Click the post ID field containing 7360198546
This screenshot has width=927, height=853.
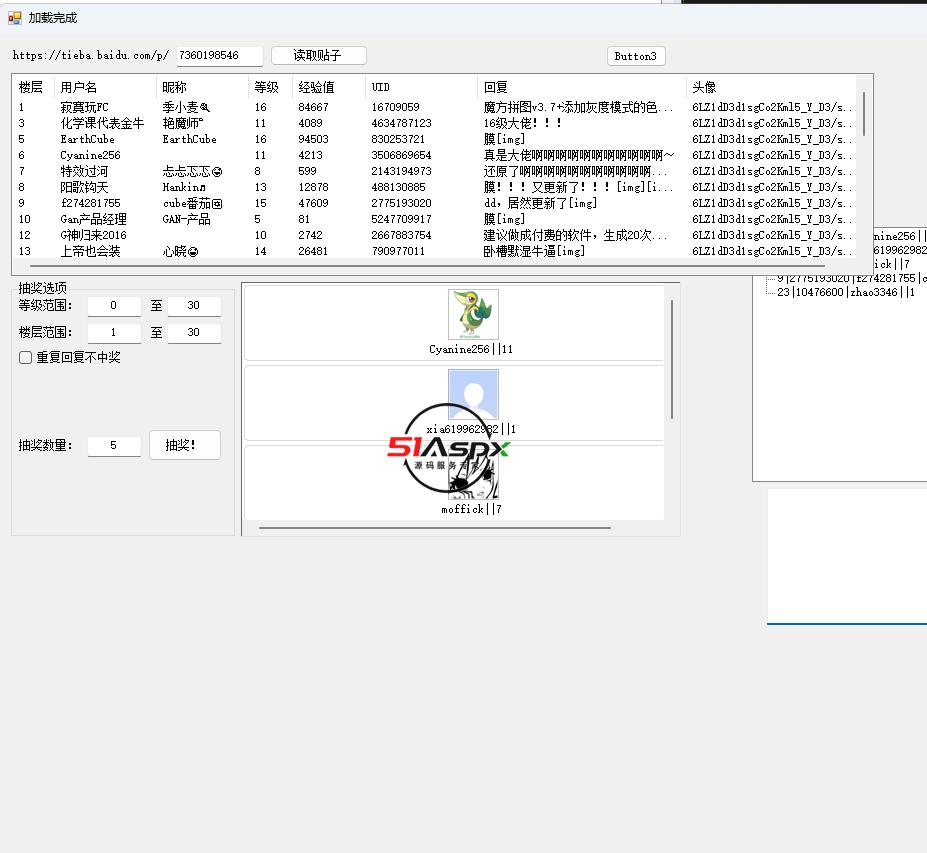tap(219, 56)
